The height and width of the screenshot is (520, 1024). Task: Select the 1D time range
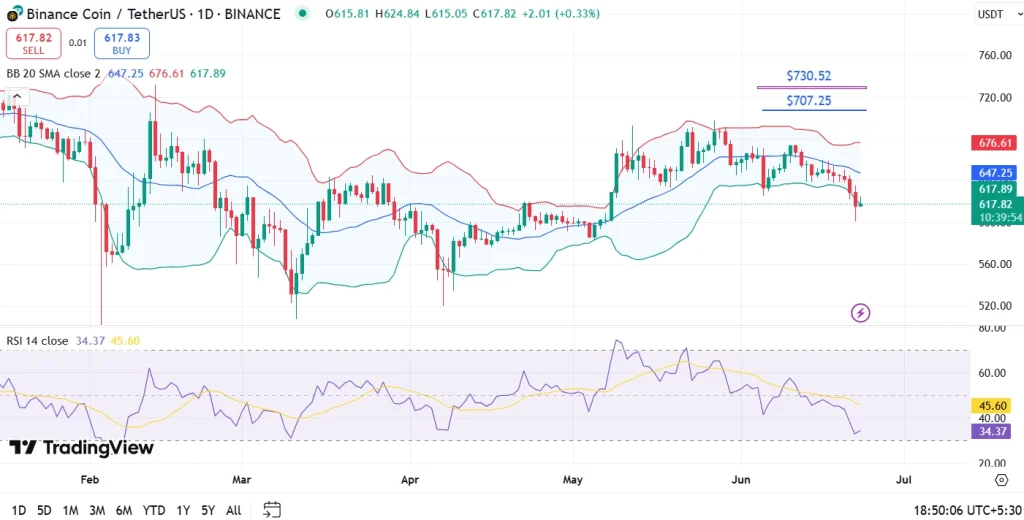(20, 510)
